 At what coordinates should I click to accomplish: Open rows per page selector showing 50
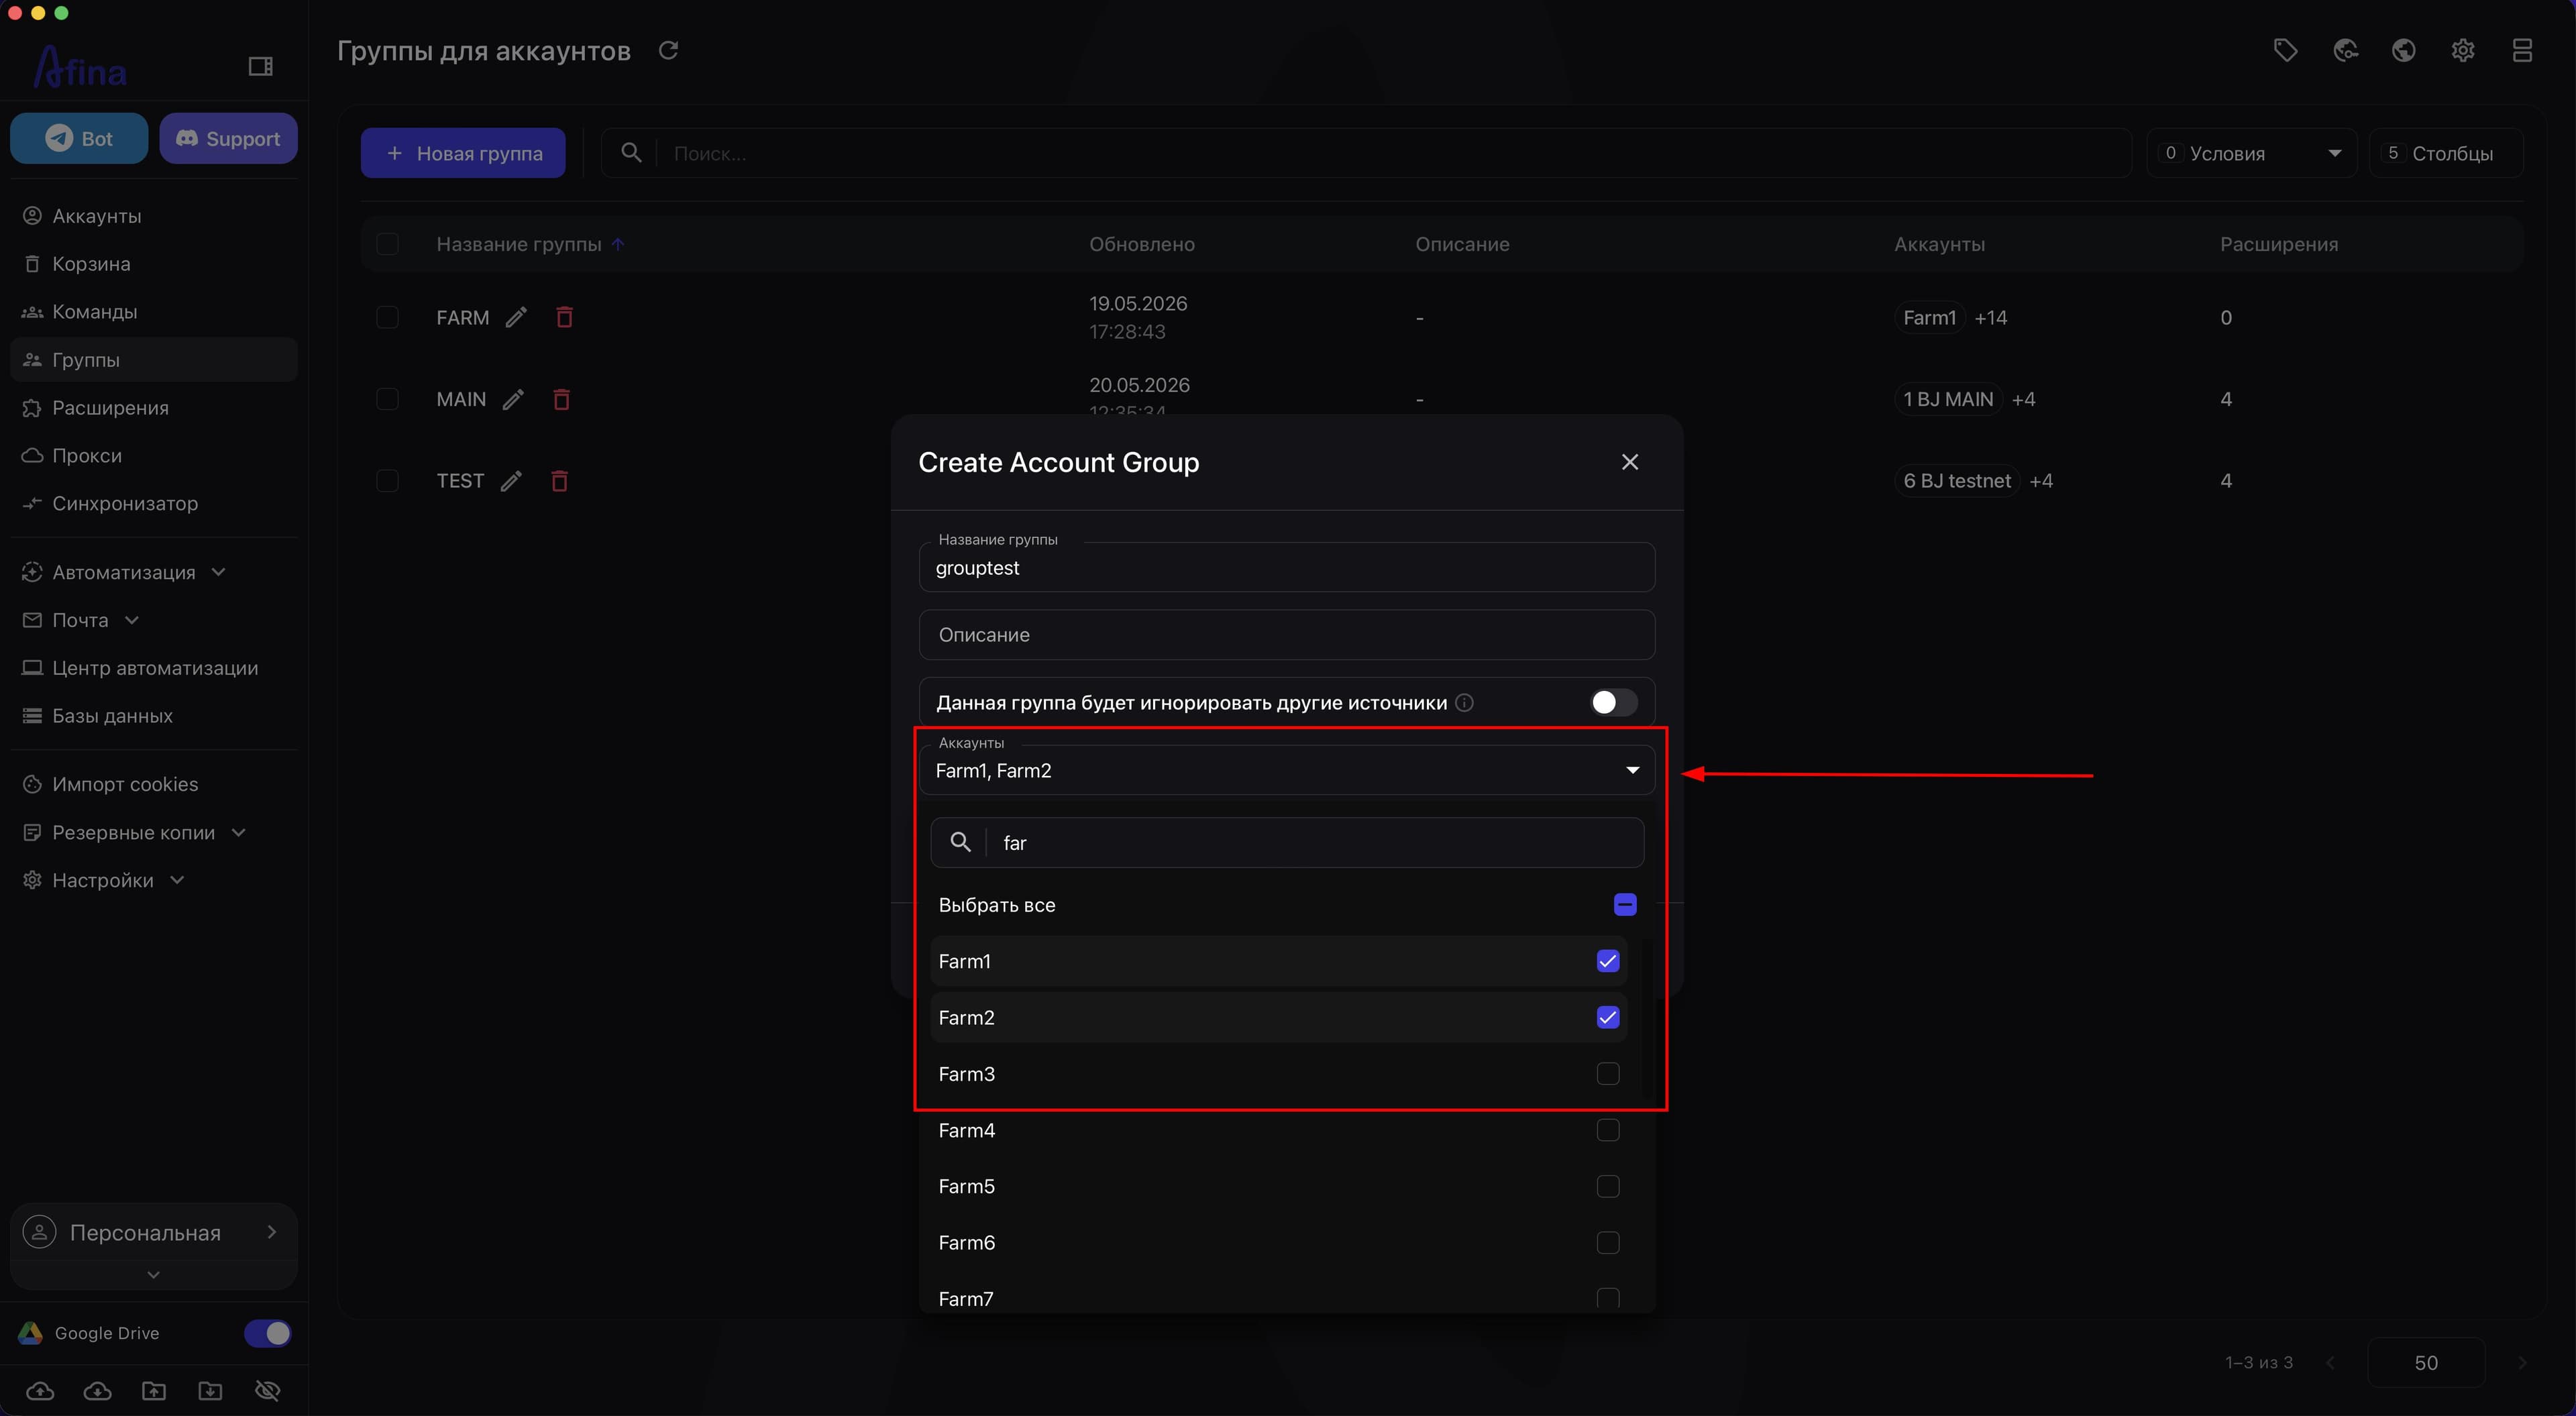[2425, 1362]
